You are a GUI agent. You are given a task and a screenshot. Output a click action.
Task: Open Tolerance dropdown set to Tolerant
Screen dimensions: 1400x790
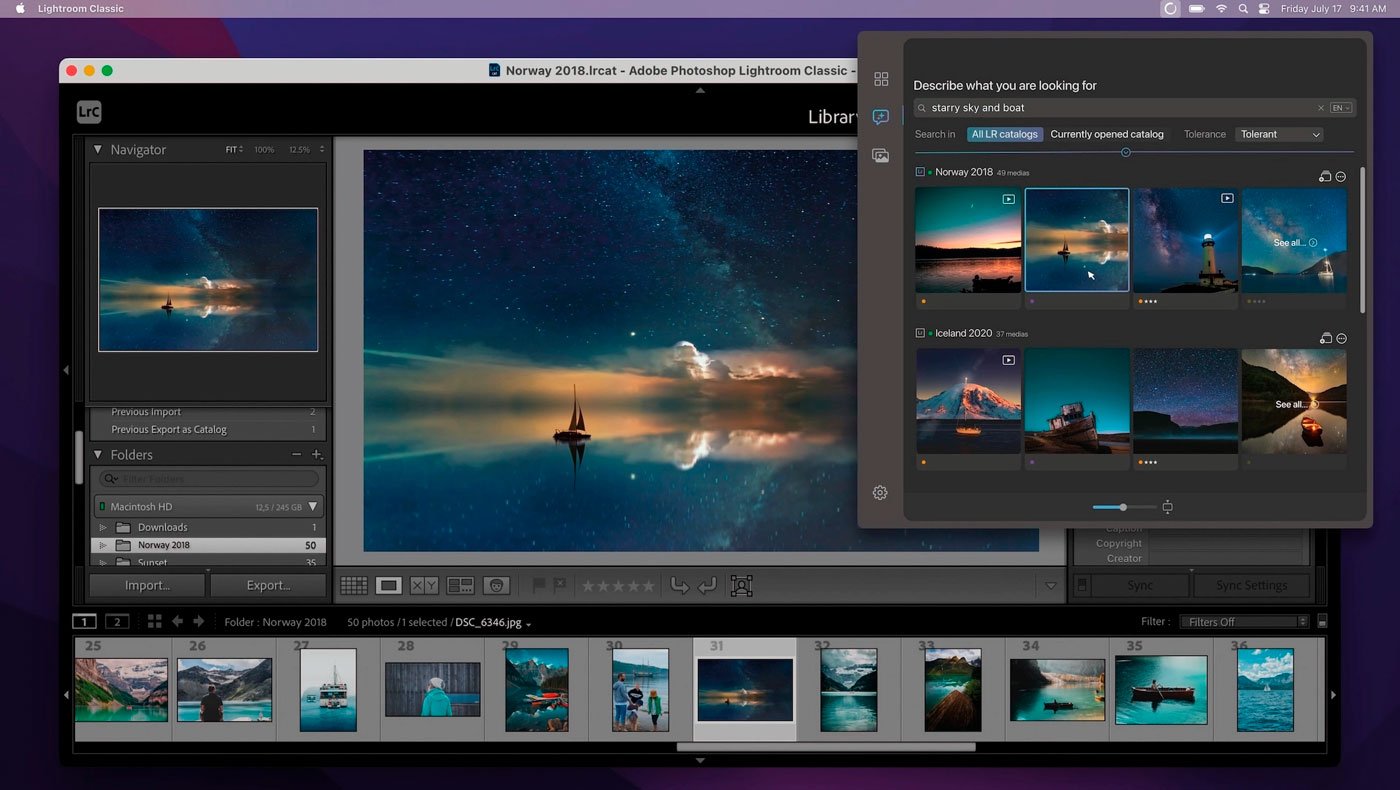(x=1280, y=134)
